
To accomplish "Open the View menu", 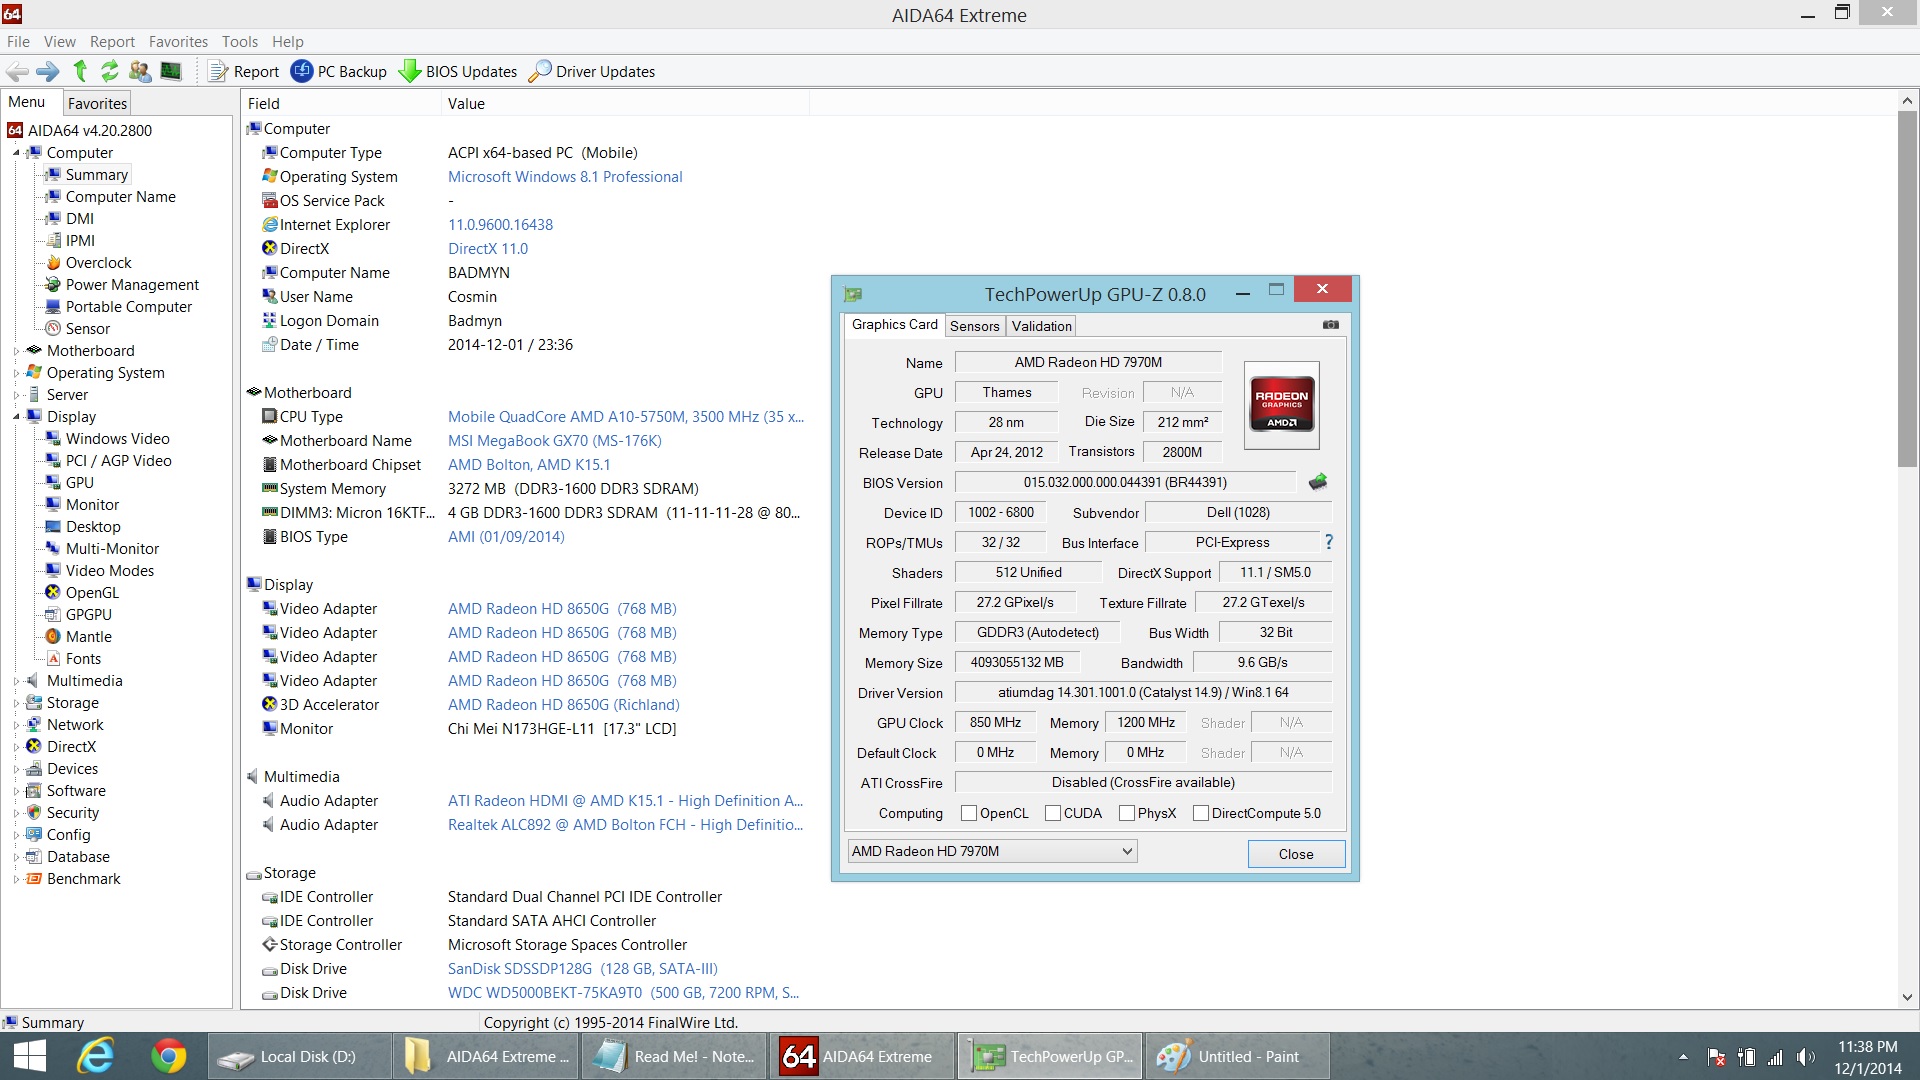I will click(59, 41).
